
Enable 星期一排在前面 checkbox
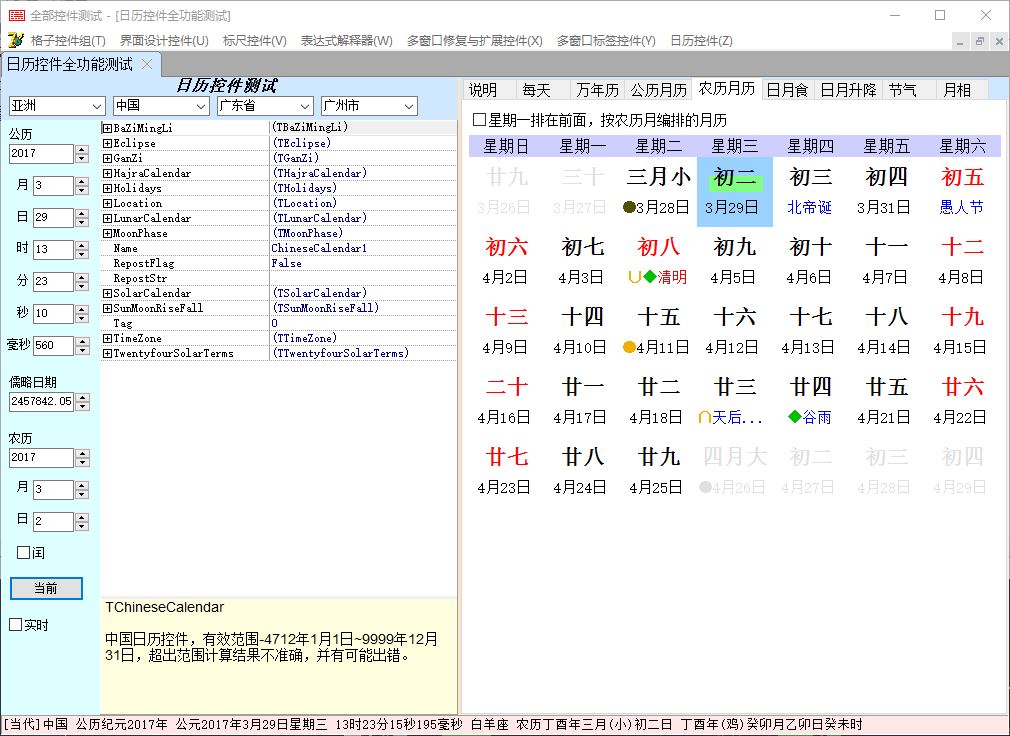click(x=479, y=120)
